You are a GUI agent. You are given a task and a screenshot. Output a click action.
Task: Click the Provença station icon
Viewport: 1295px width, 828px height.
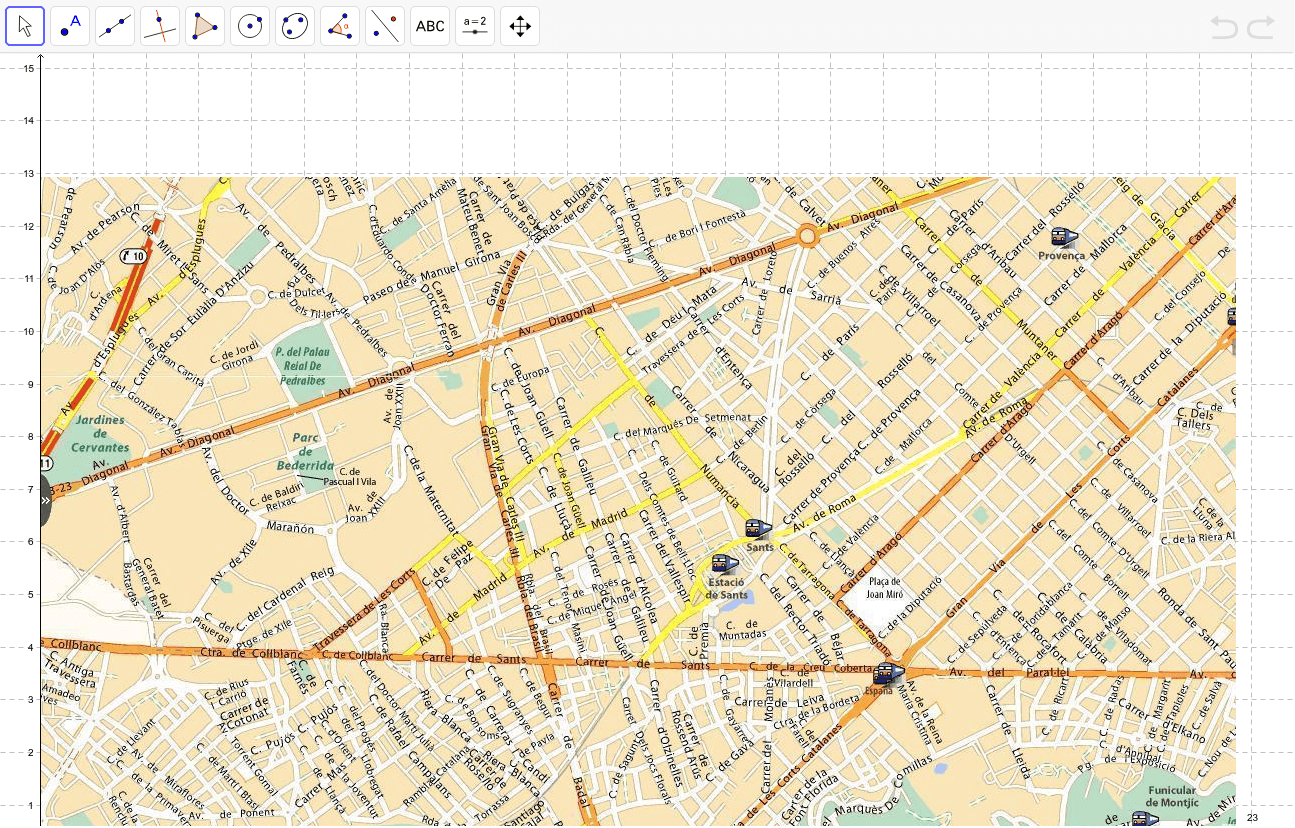[x=1064, y=238]
